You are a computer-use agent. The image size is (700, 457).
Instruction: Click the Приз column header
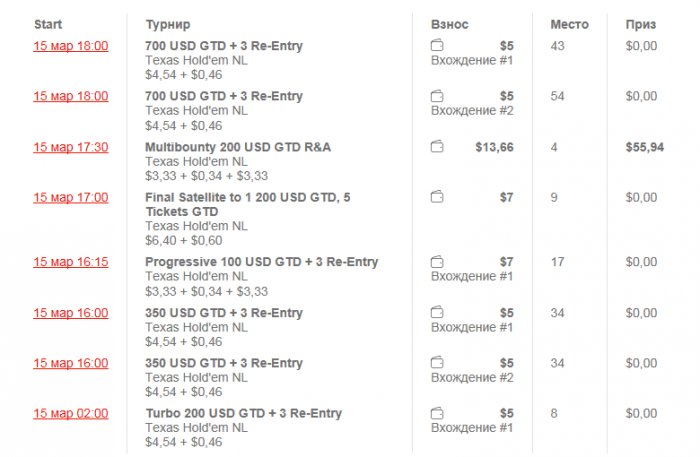tap(640, 23)
